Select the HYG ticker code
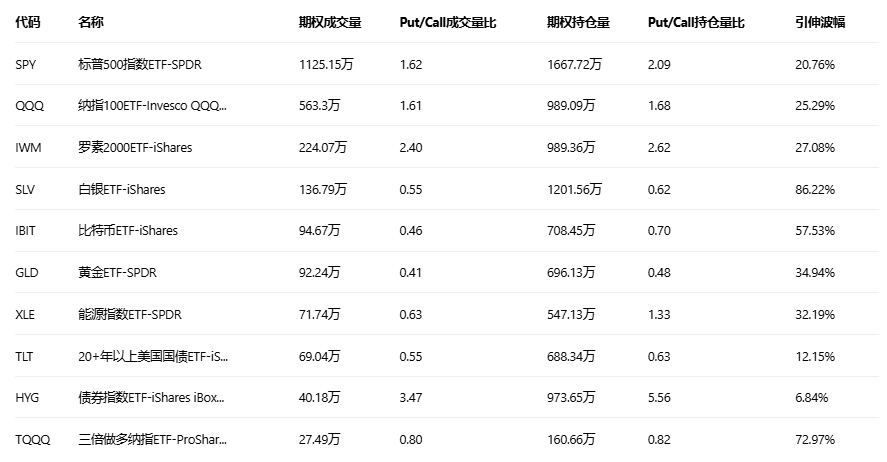Screen dimensions: 887x462 [x=27, y=398]
